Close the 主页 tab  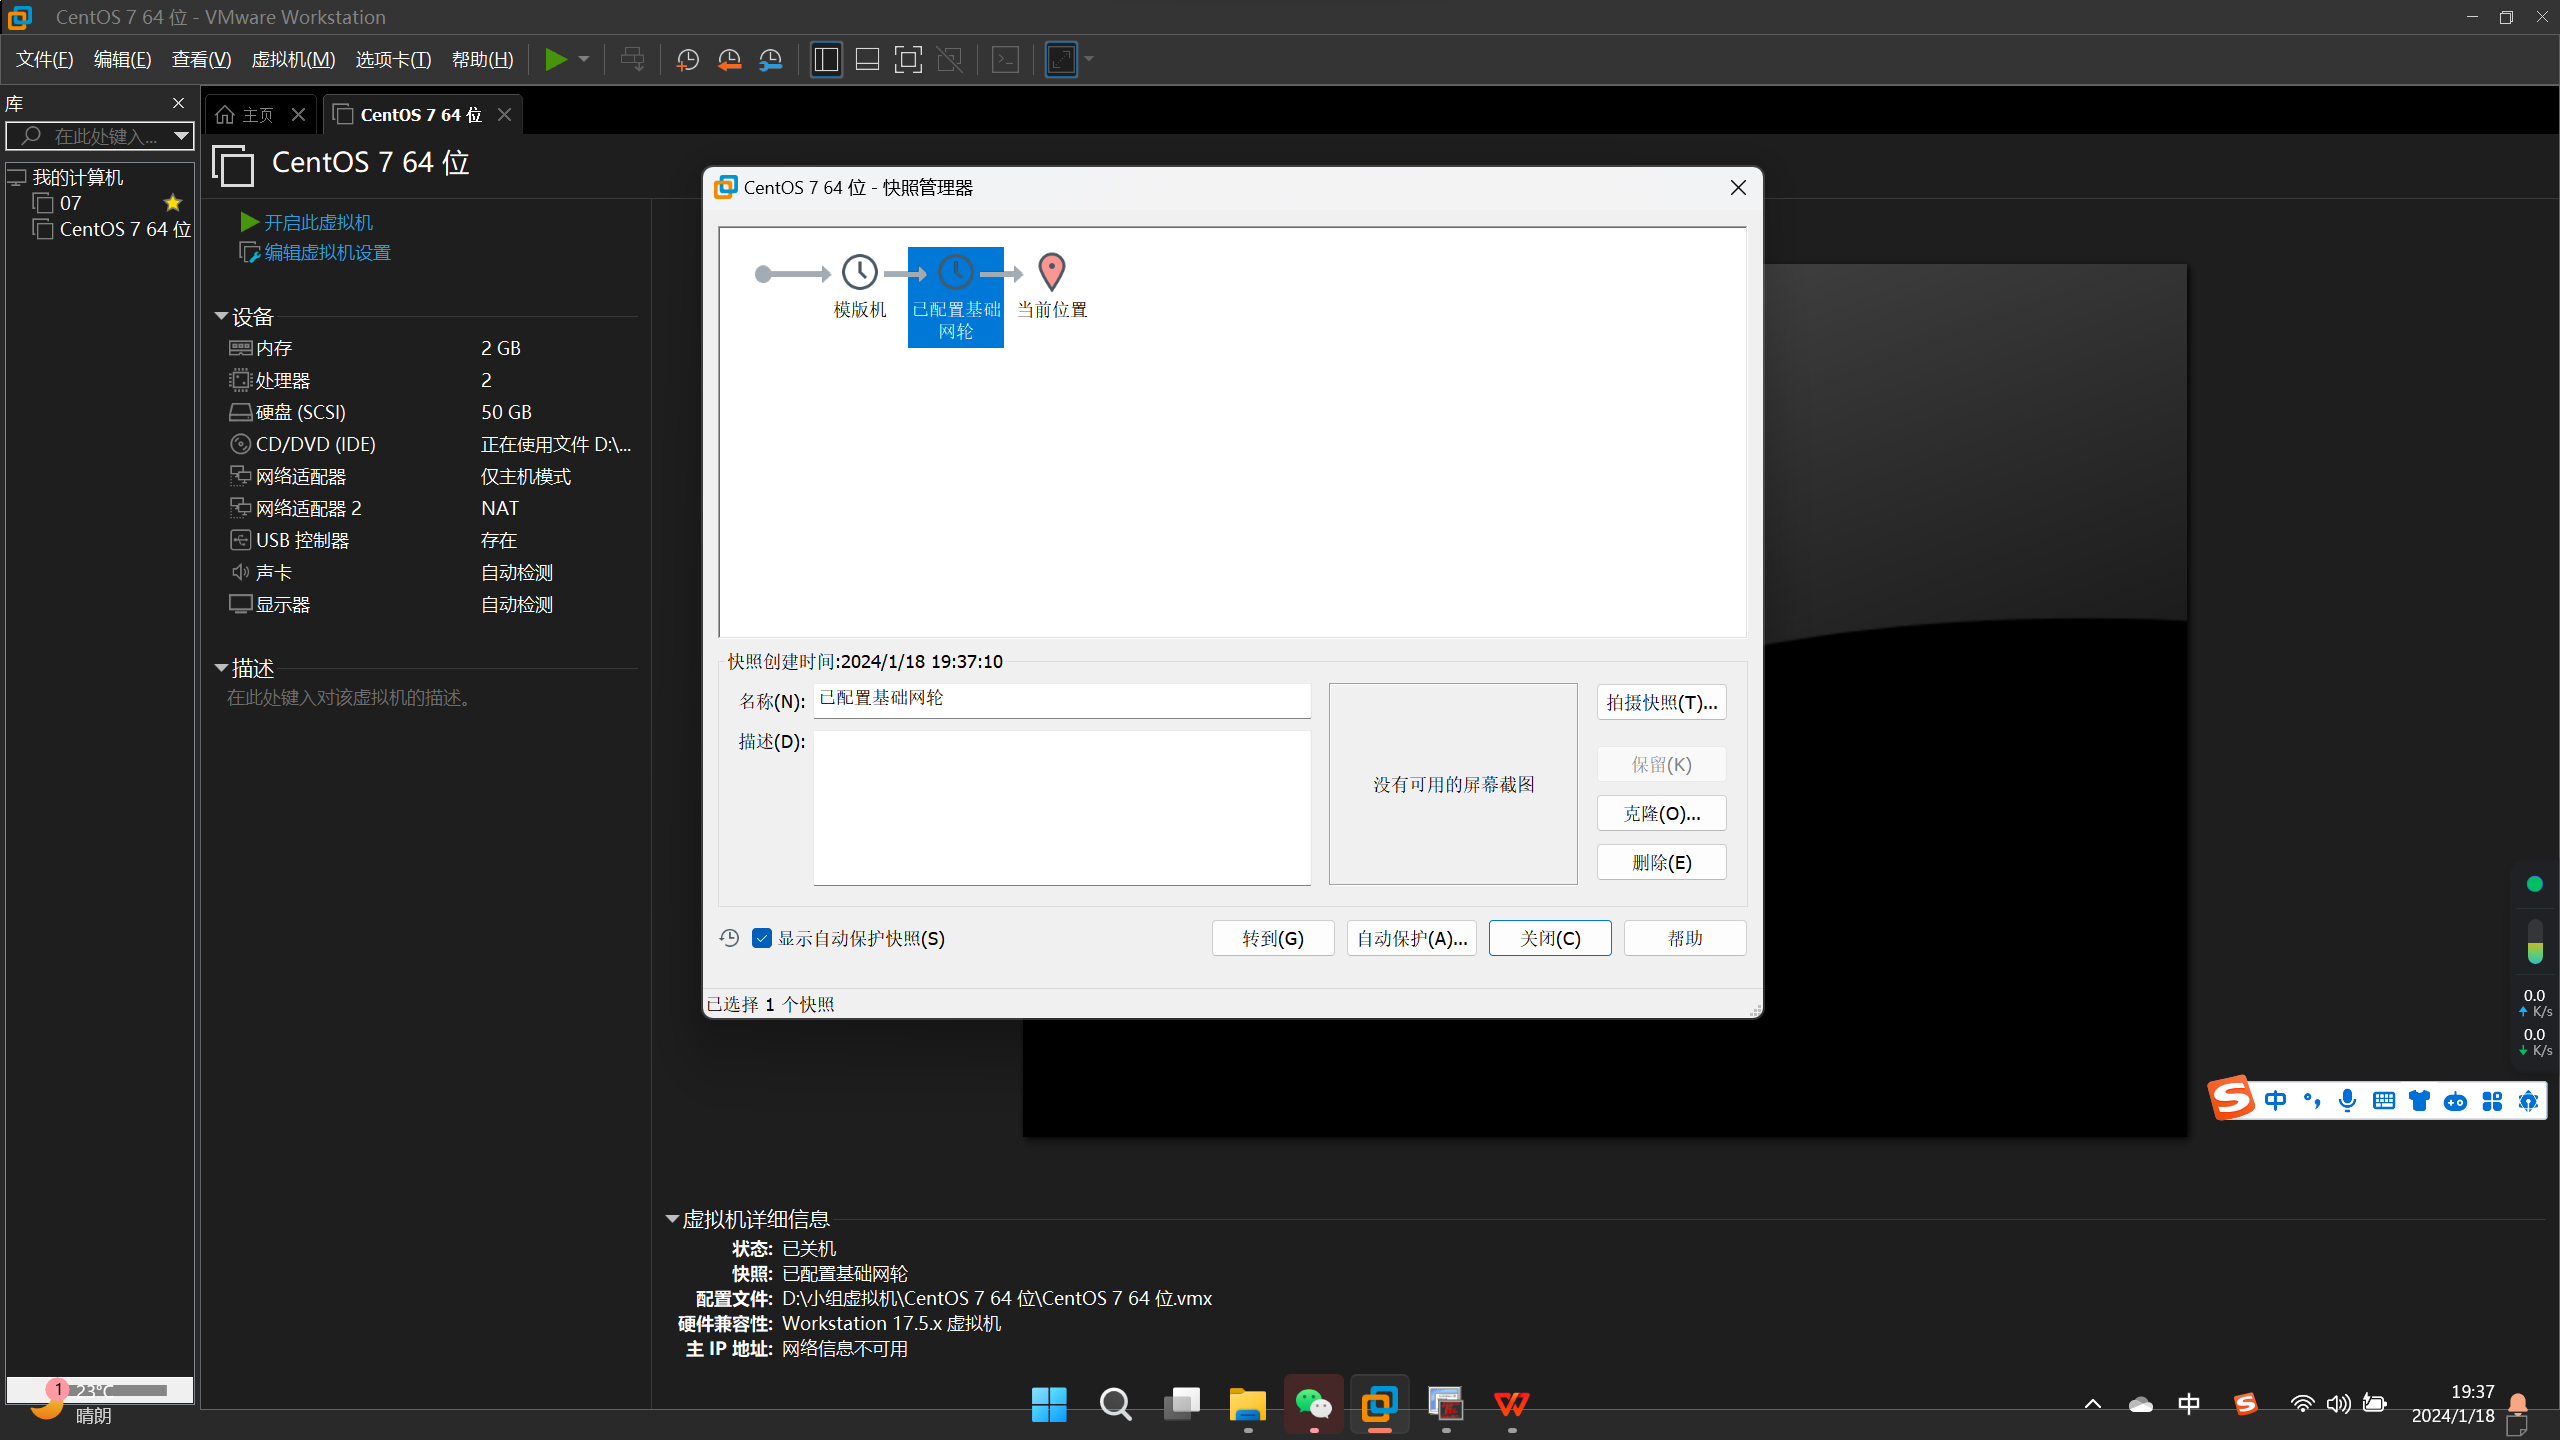(x=298, y=115)
